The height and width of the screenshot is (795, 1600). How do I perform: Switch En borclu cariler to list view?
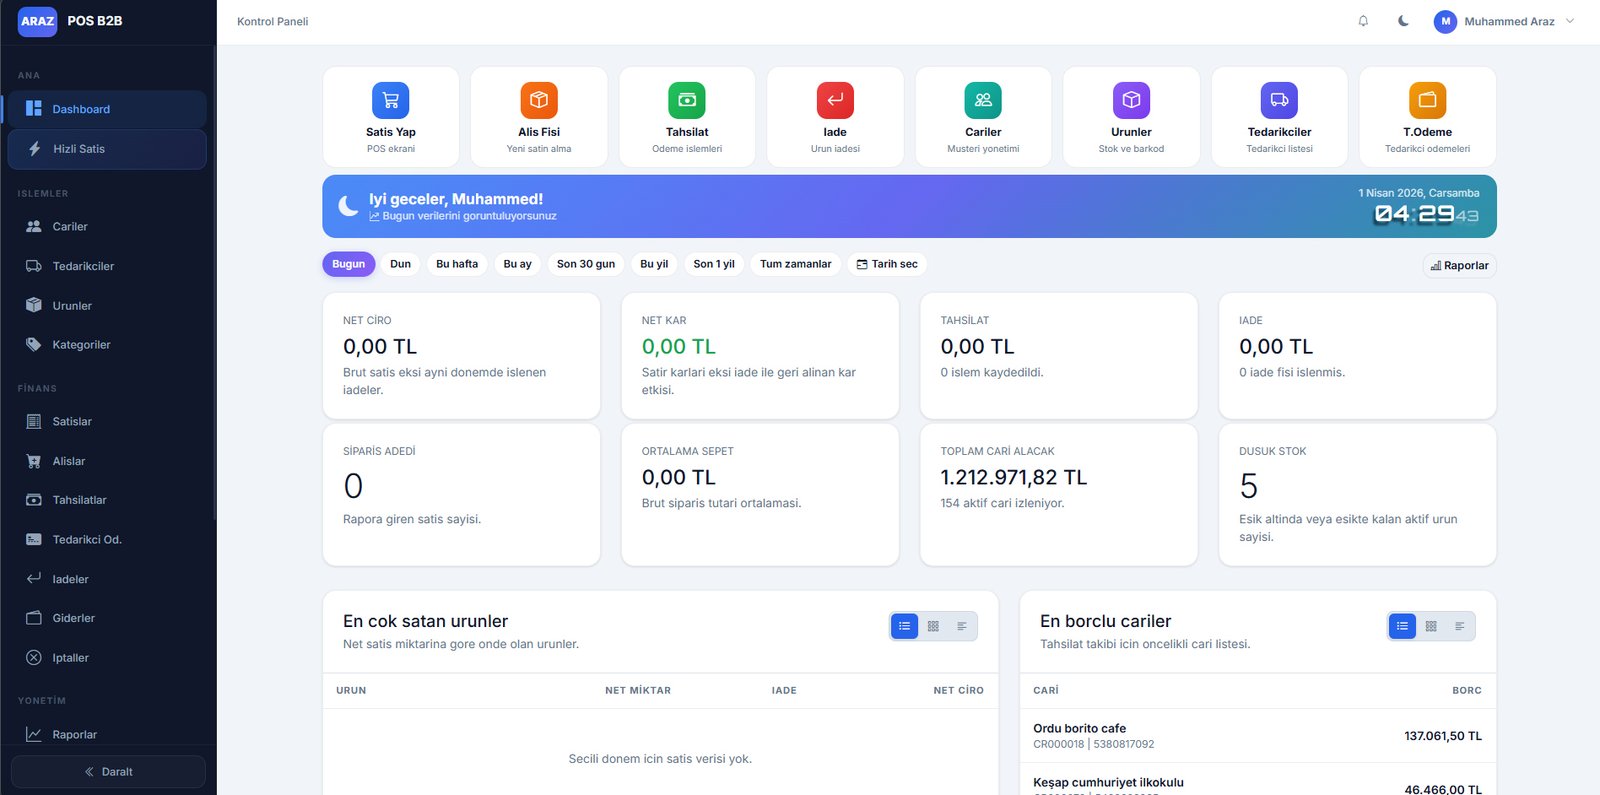1402,626
